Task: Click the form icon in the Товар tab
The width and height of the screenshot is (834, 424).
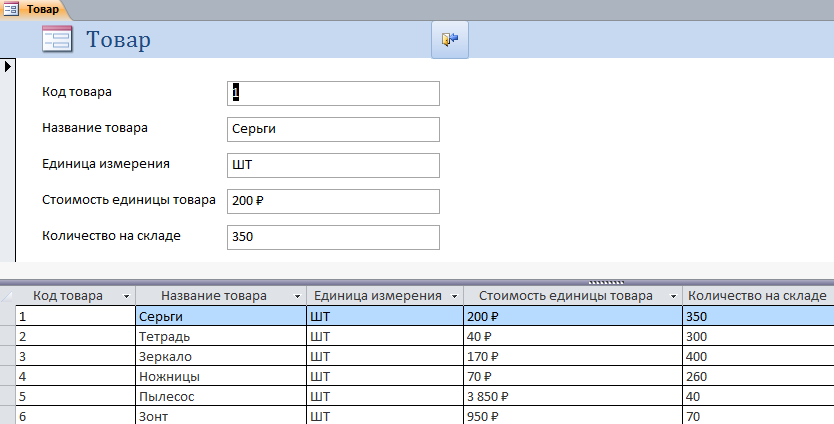Action: pos(11,9)
